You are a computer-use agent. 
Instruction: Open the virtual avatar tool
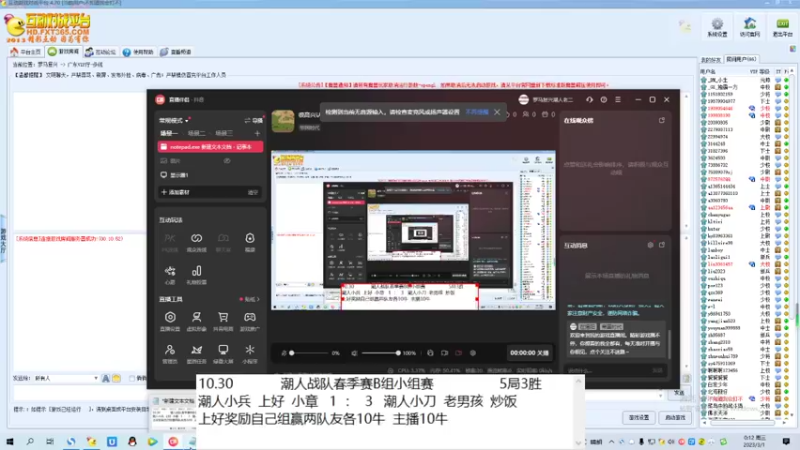point(196,317)
